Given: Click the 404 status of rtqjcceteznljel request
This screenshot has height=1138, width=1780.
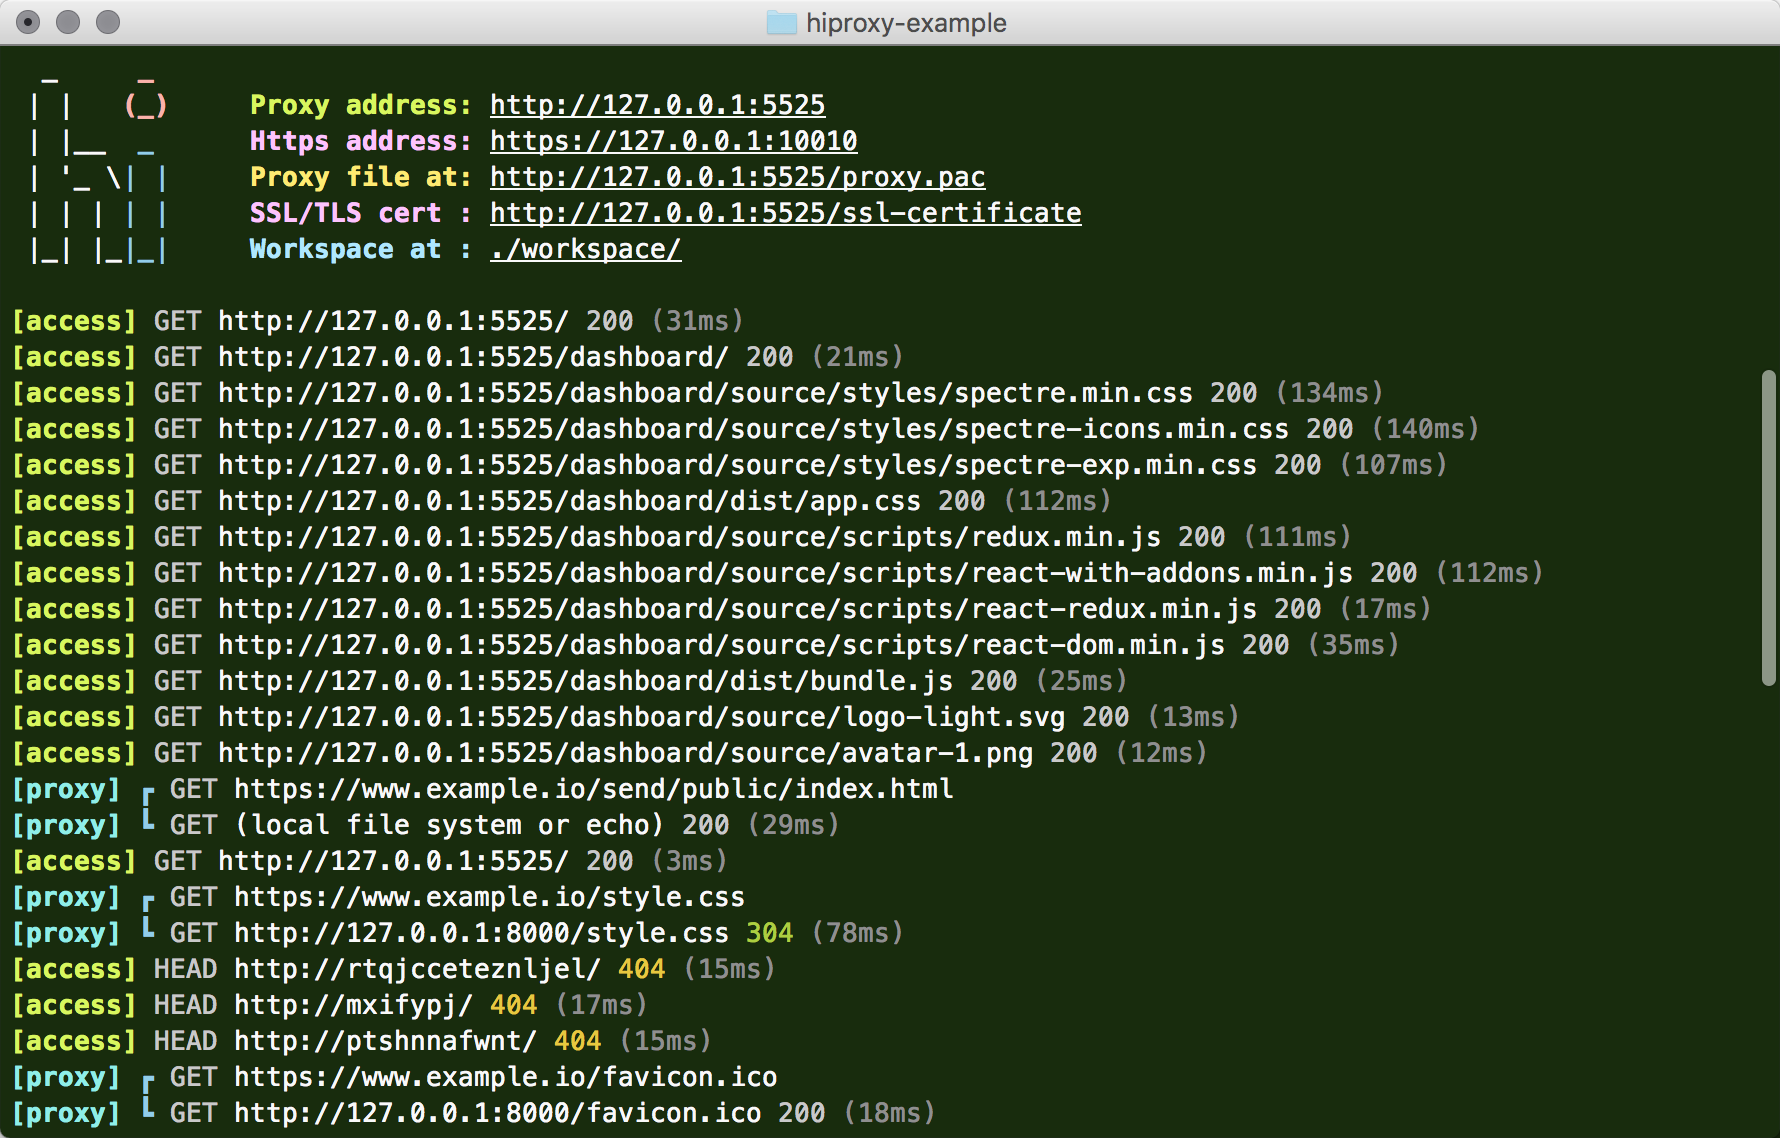Looking at the screenshot, I should pyautogui.click(x=642, y=969).
